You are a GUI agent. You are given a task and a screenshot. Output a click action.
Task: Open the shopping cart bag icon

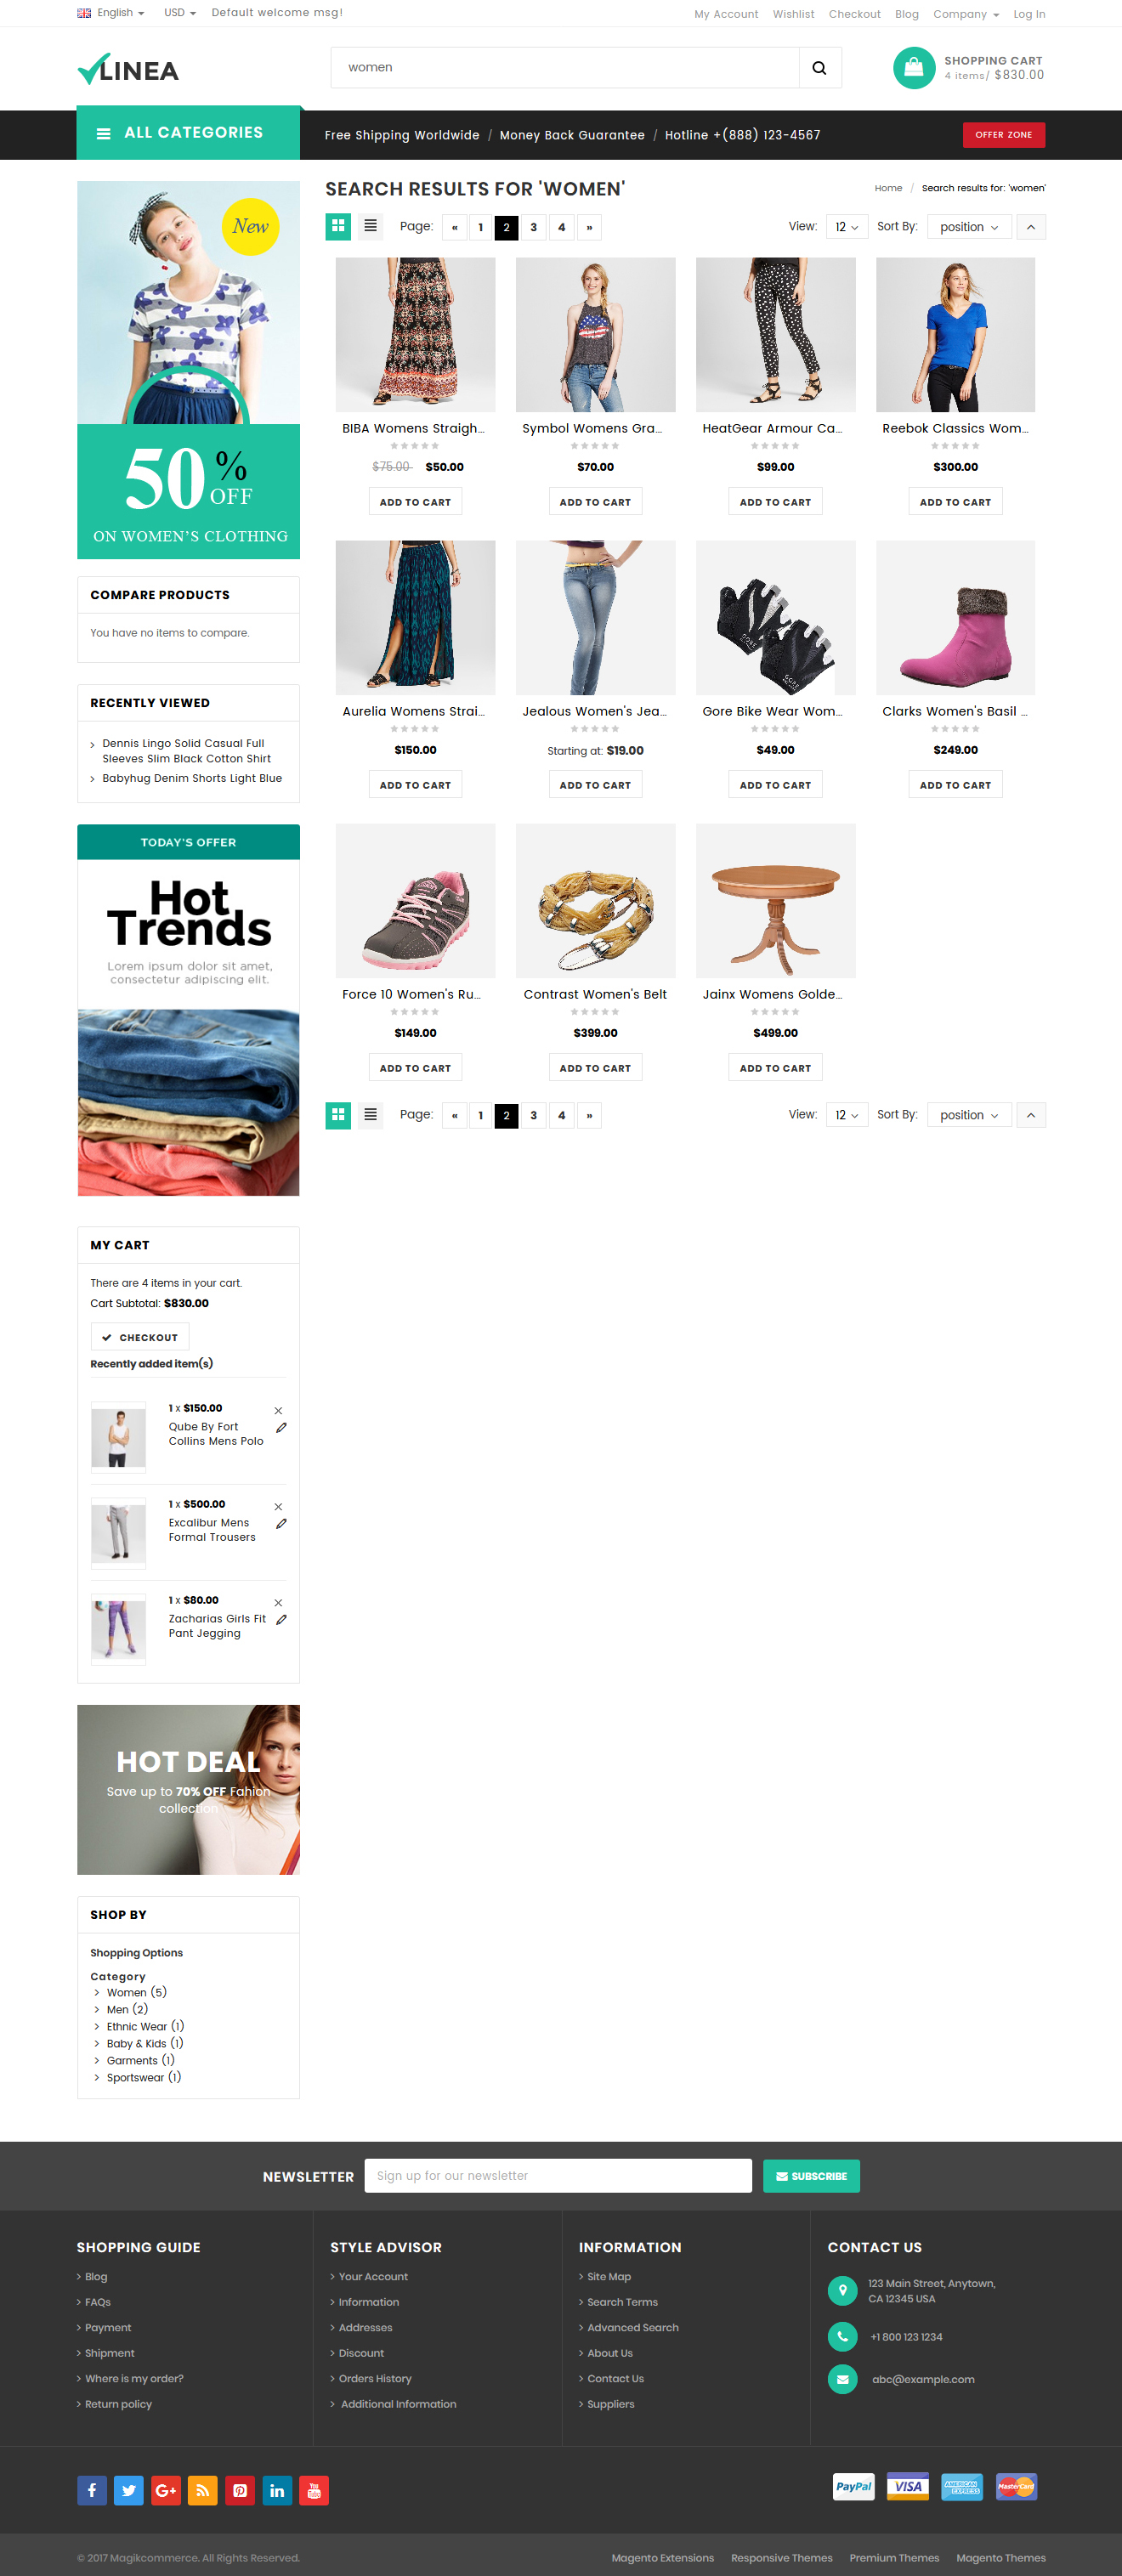pos(913,68)
